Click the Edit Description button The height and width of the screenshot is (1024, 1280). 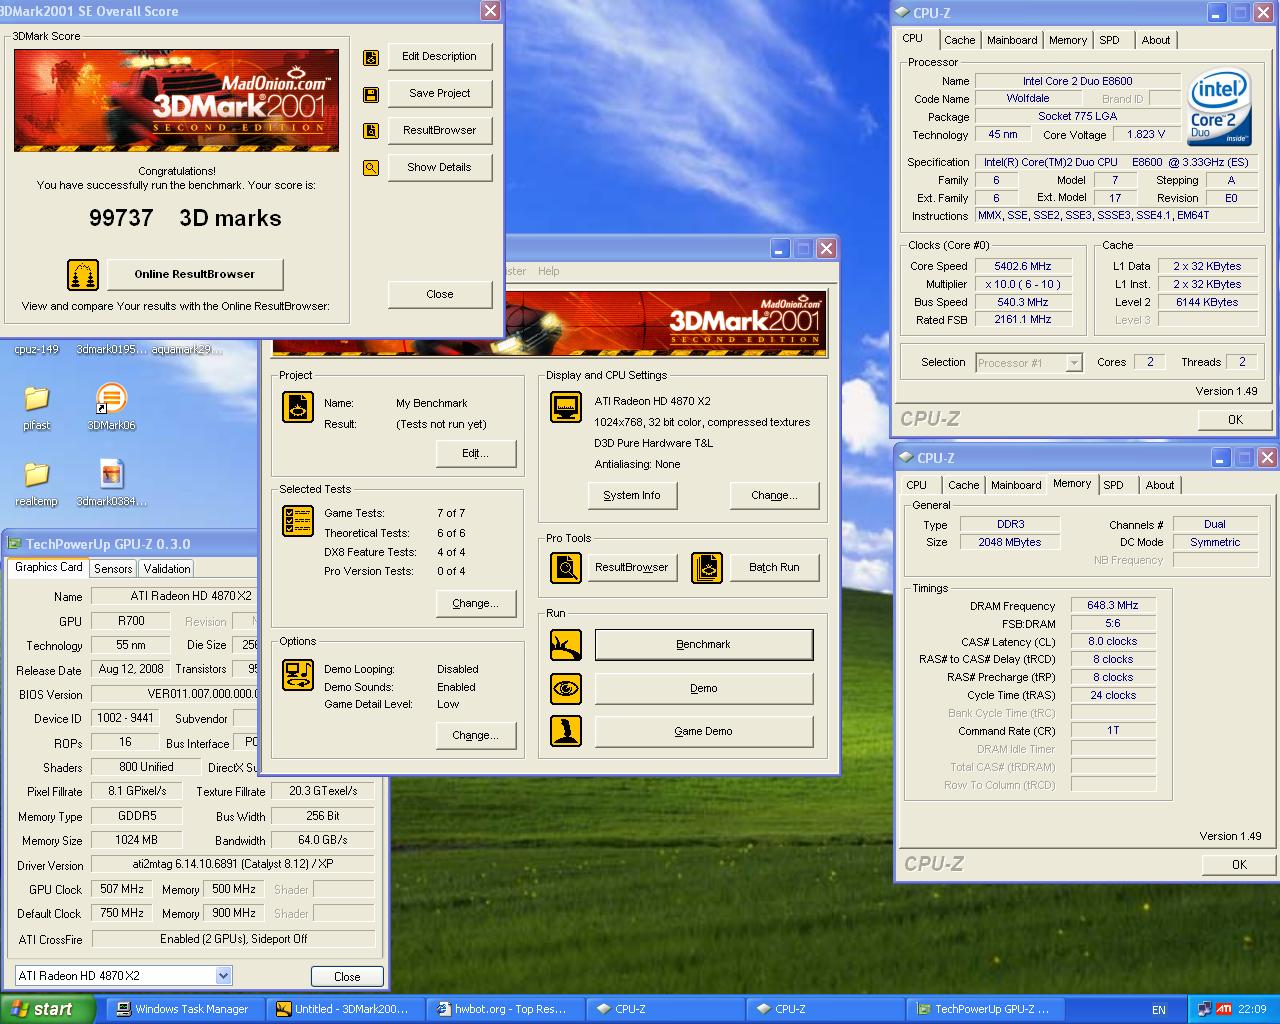440,57
